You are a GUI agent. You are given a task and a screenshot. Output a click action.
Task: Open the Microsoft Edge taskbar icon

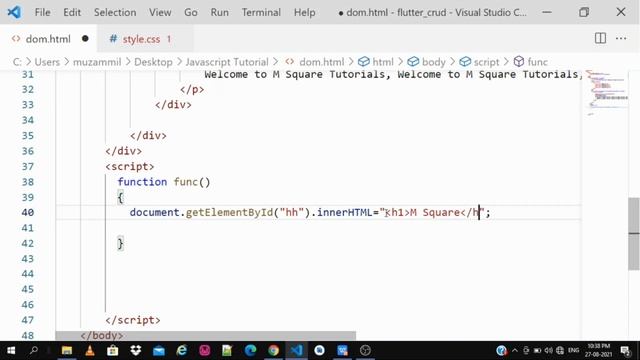[x=250, y=350]
